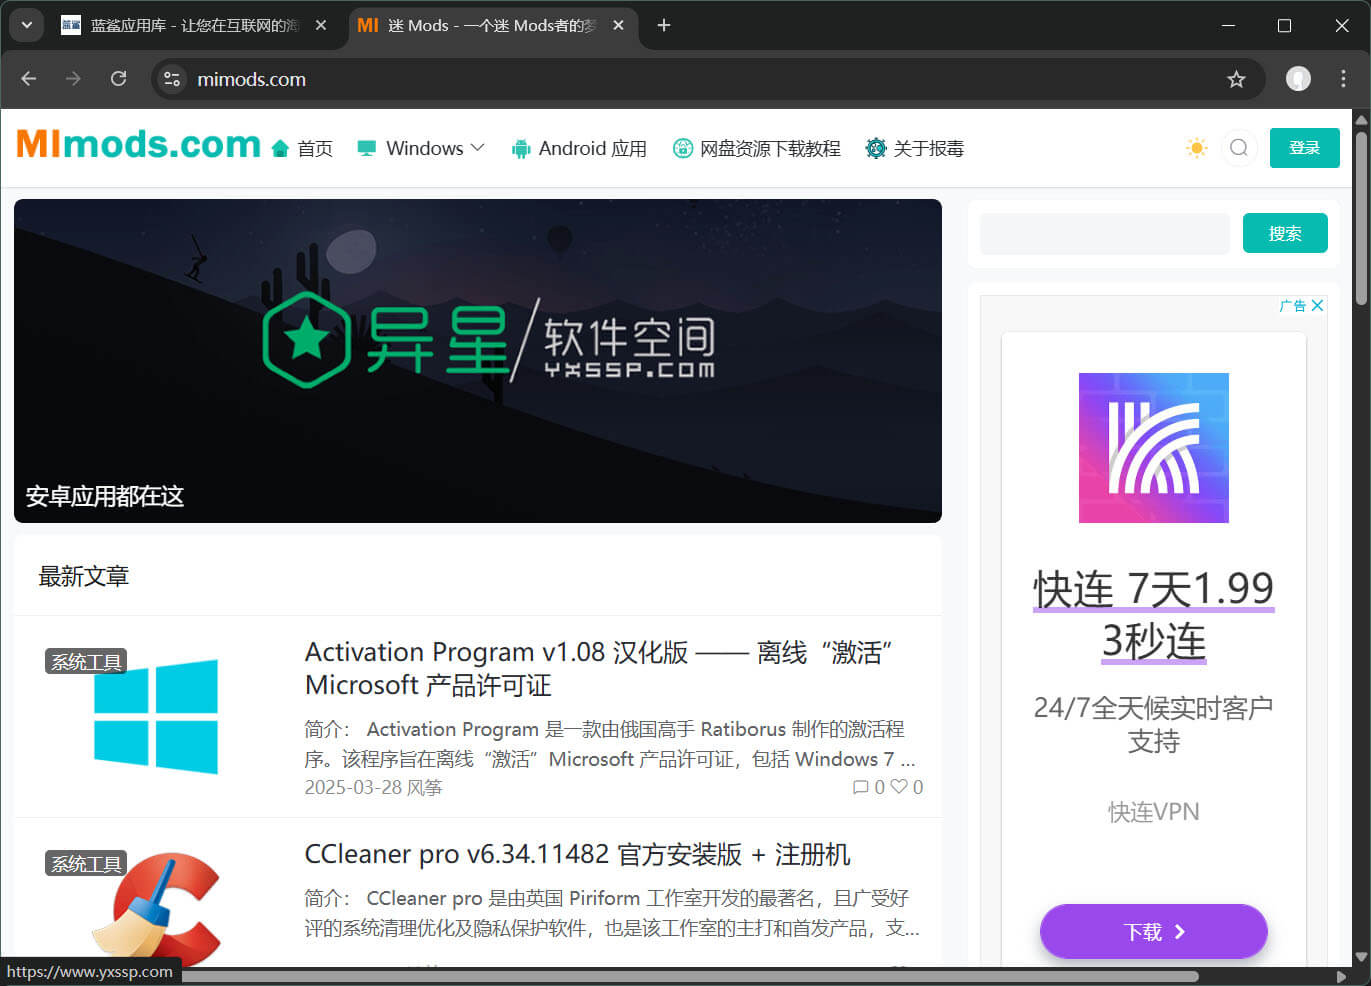This screenshot has width=1371, height=986.
Task: Open the browser profile avatar
Action: click(1298, 79)
